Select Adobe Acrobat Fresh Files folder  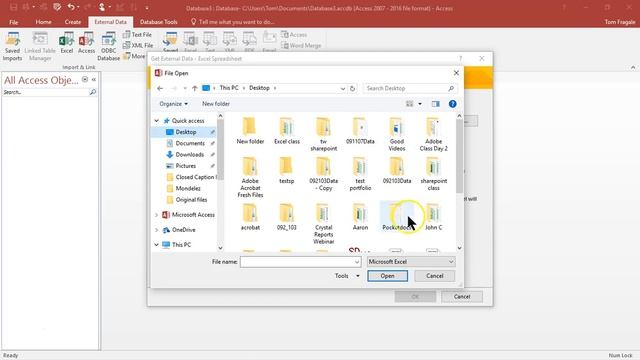pyautogui.click(x=250, y=177)
